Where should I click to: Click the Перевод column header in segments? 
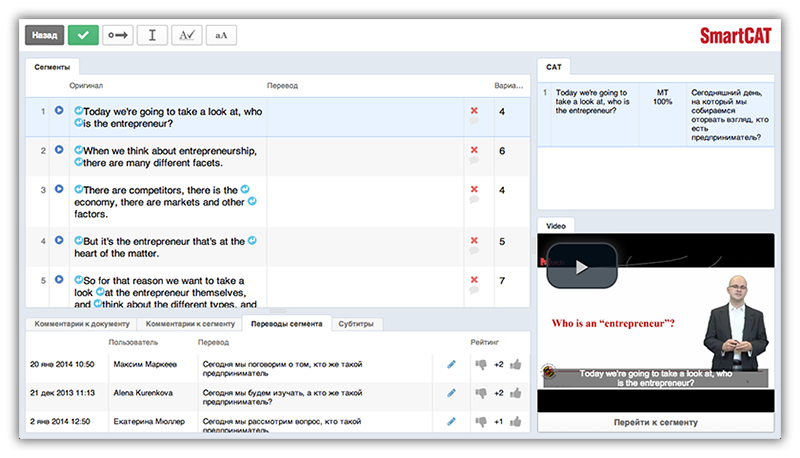(x=282, y=85)
